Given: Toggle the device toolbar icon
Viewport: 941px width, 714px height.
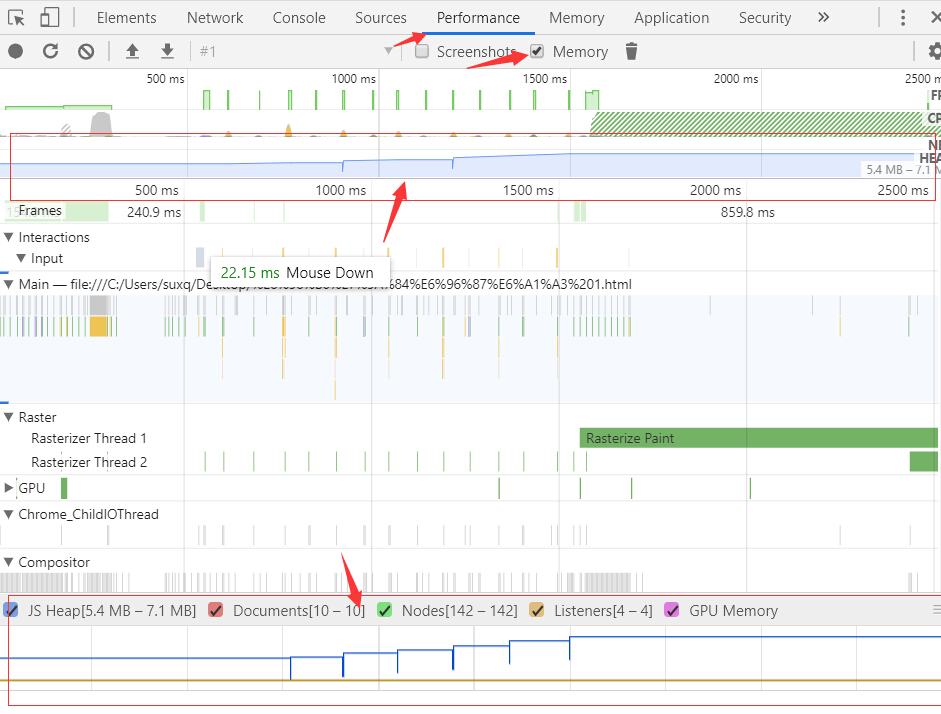Looking at the screenshot, I should click(49, 17).
